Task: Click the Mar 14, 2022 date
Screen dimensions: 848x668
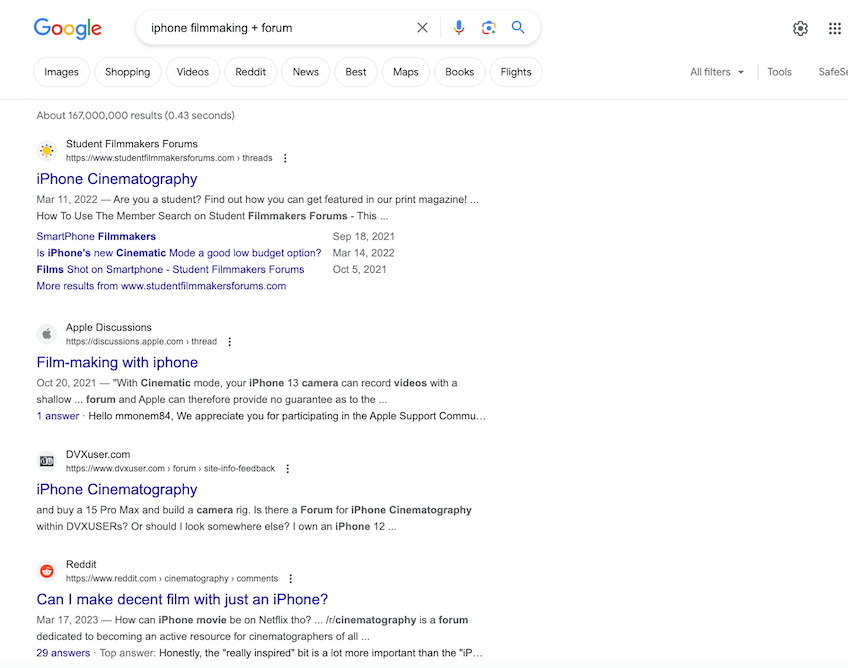Action: (363, 253)
